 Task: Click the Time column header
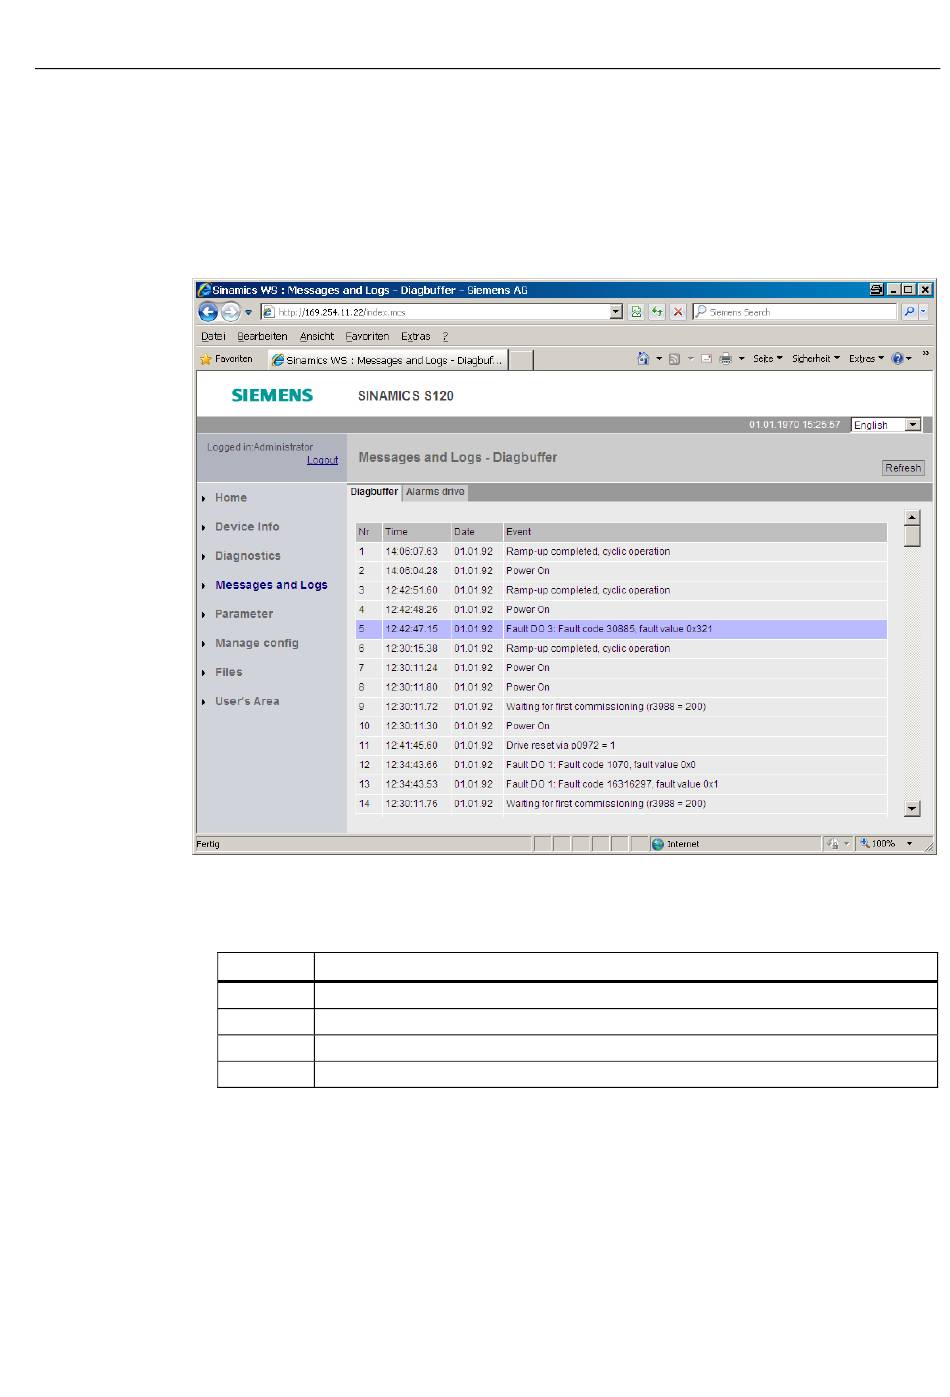(x=416, y=532)
